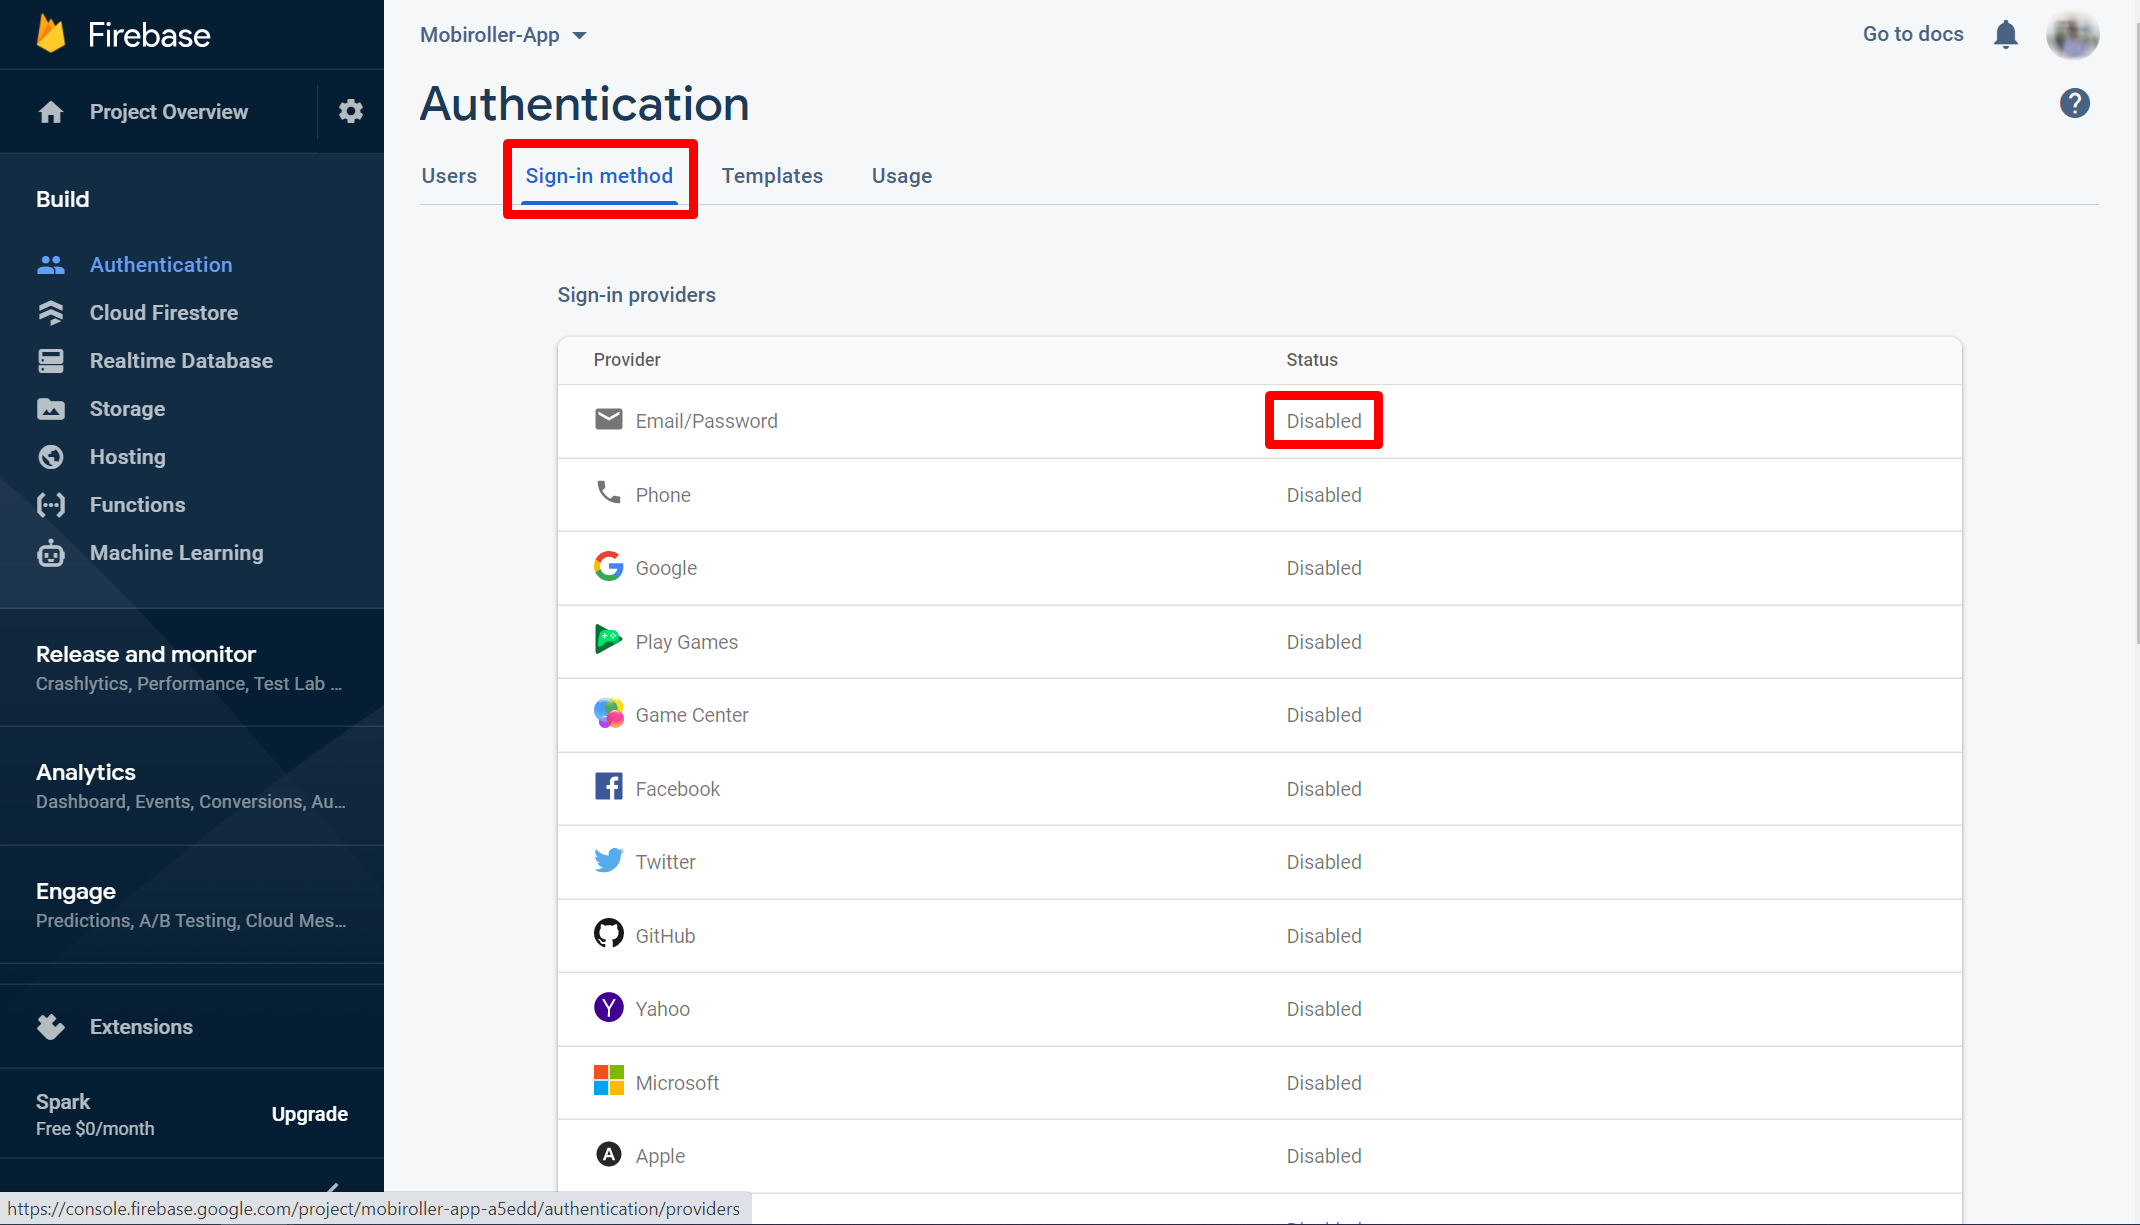Click the Project Overview home icon
Image resolution: width=2140 pixels, height=1225 pixels.
(51, 112)
